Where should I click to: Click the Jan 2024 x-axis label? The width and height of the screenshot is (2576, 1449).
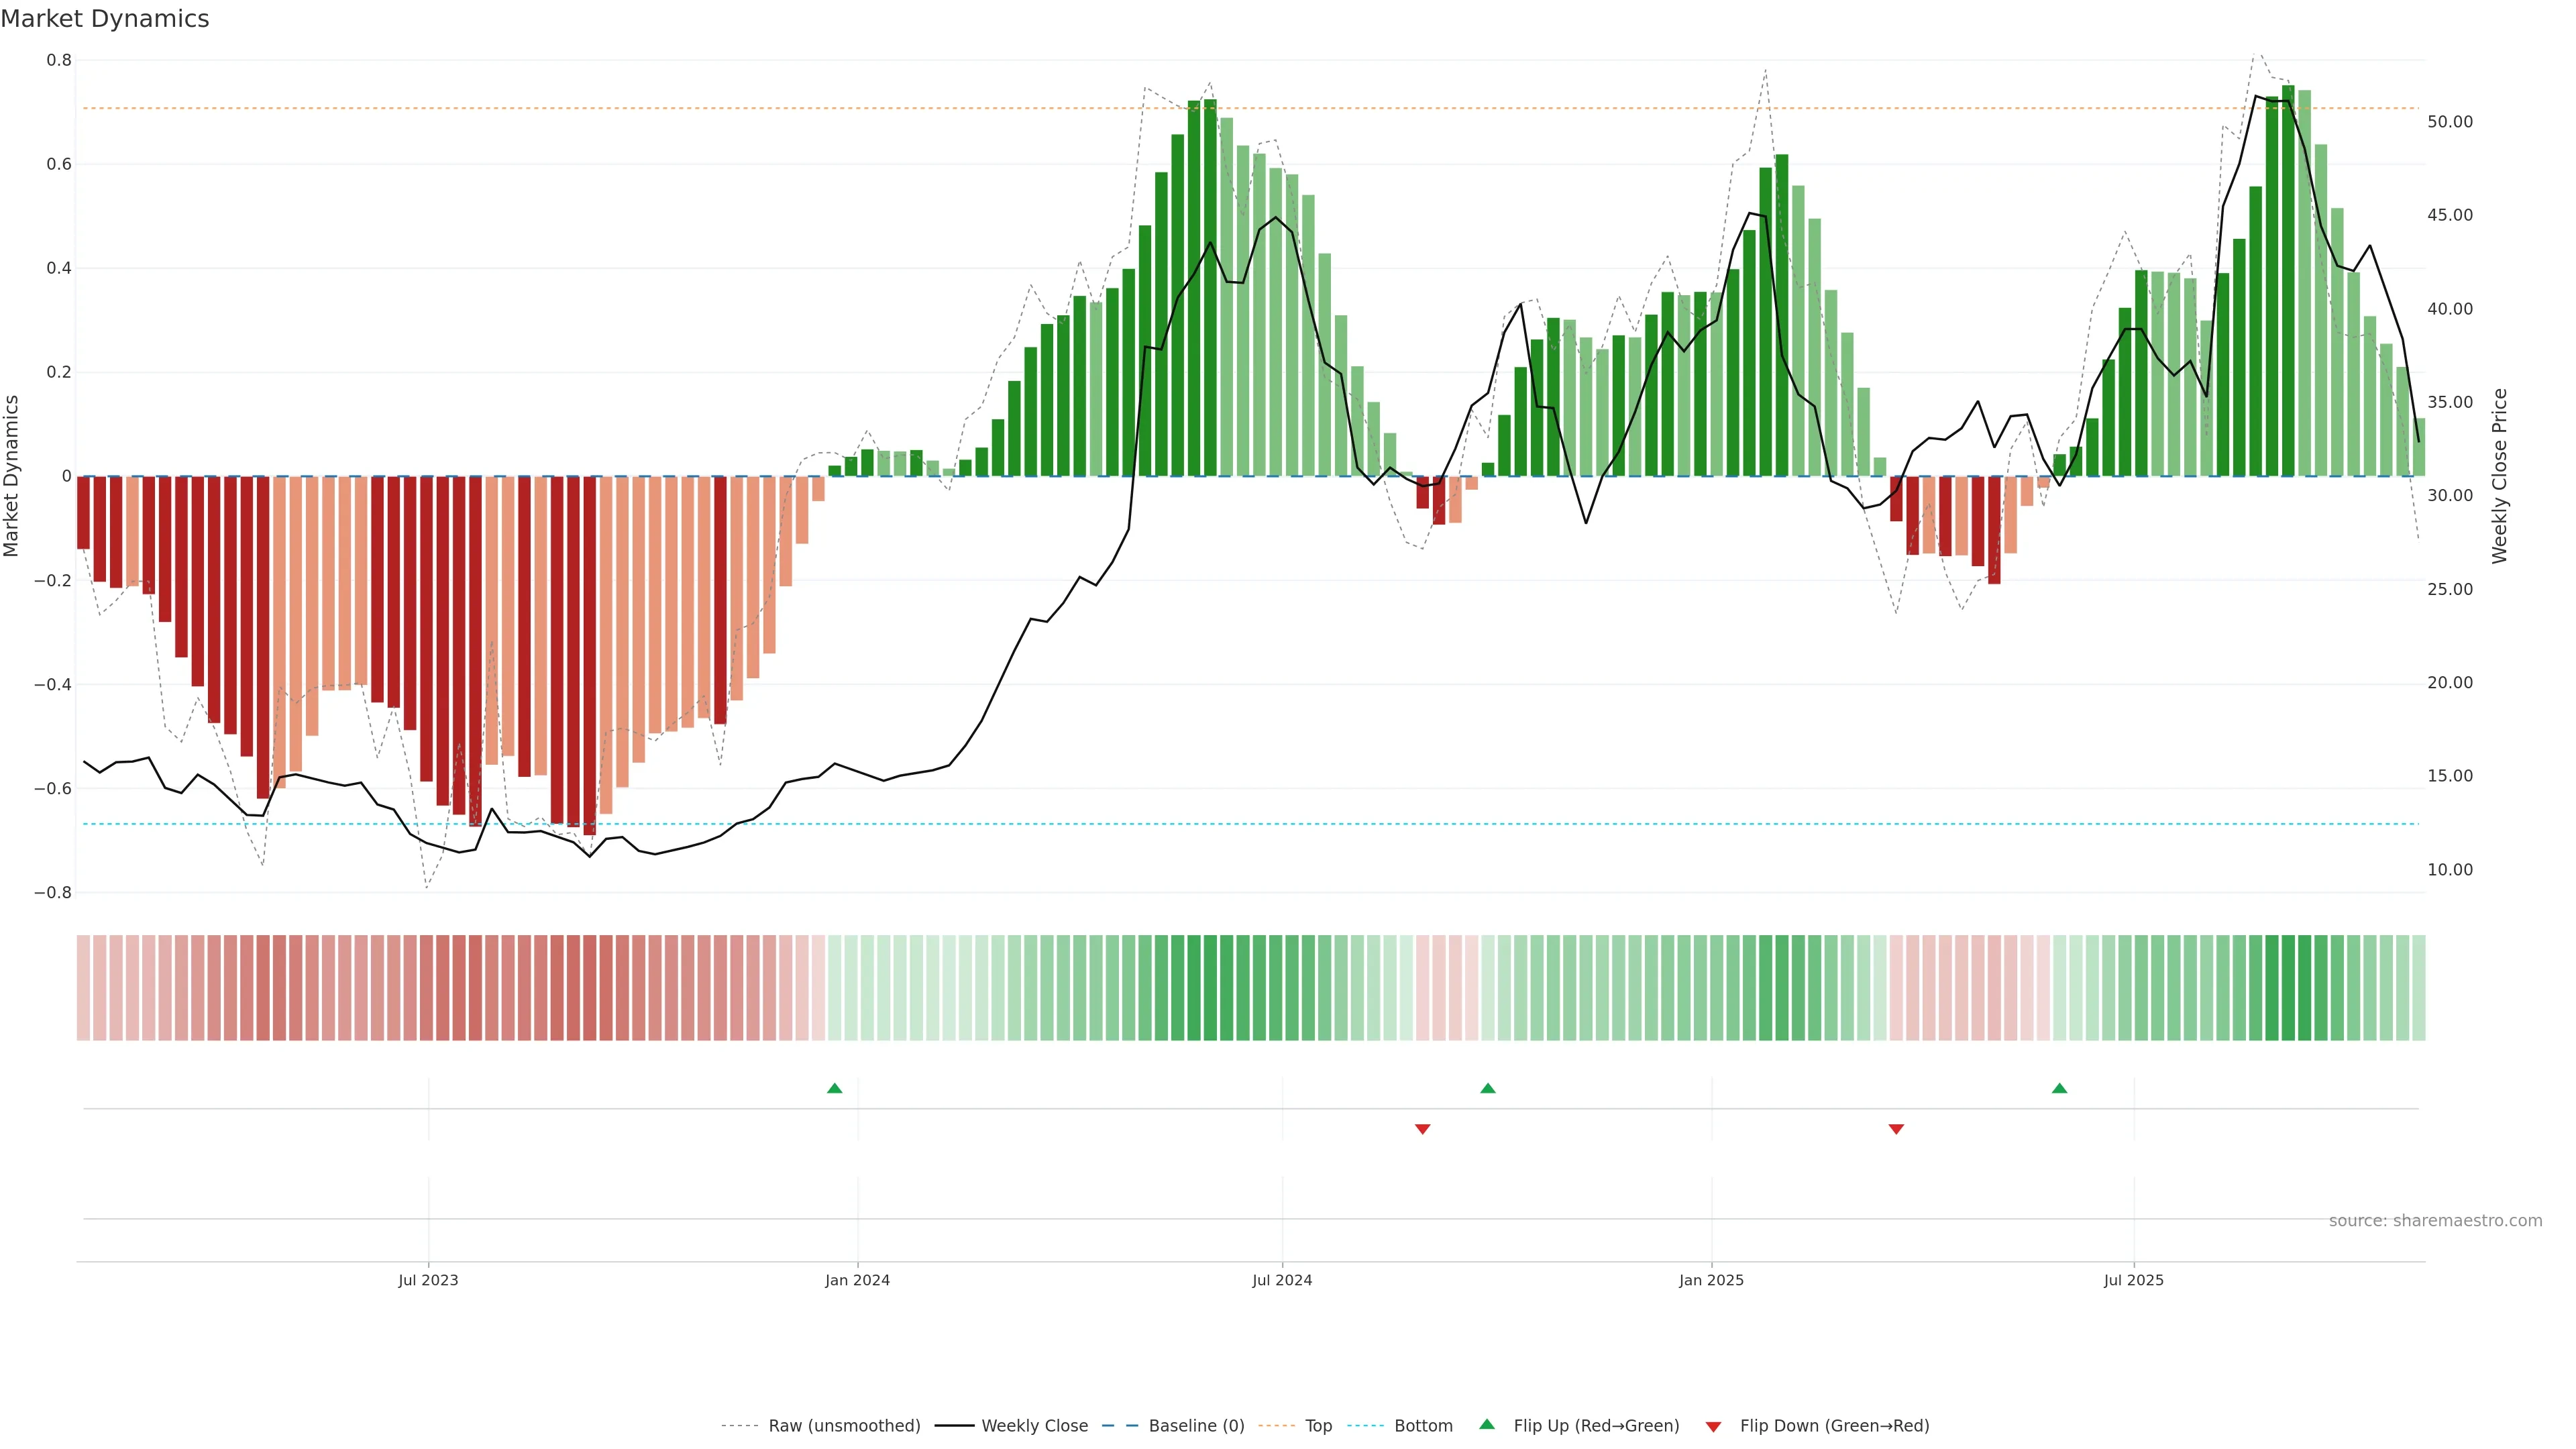[x=857, y=1280]
